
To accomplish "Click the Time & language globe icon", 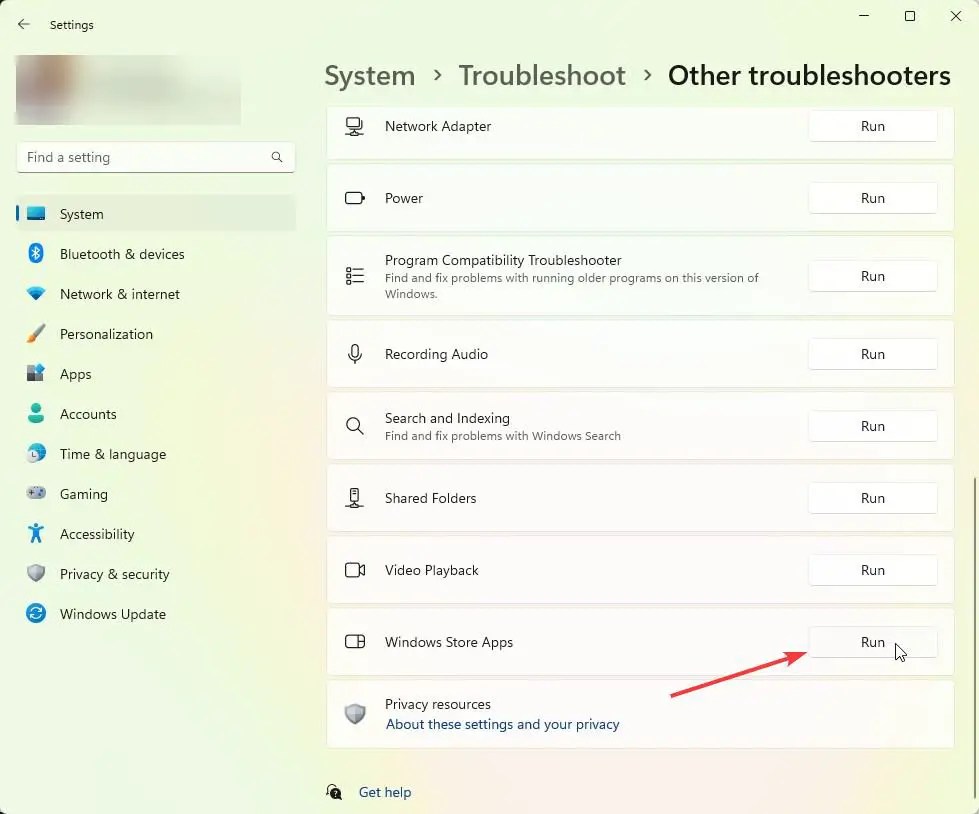I will [x=36, y=453].
